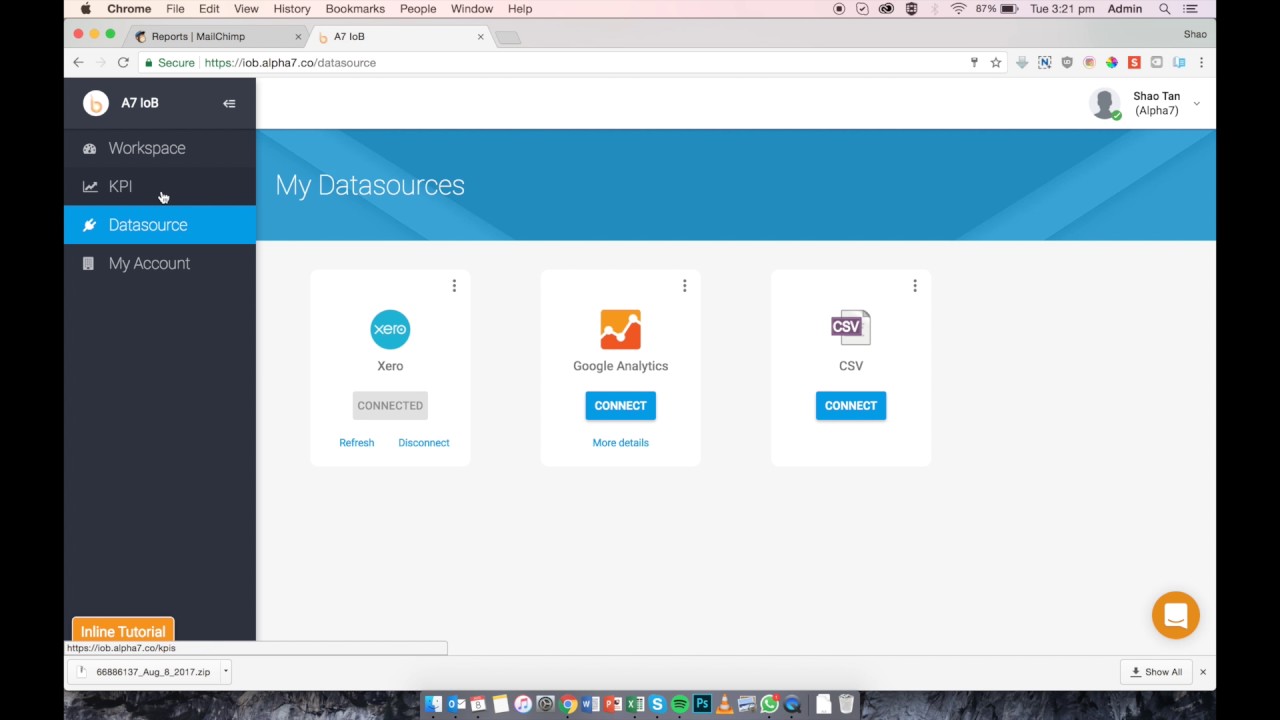The height and width of the screenshot is (720, 1280).
Task: Open the History menu in menu bar
Action: 292,9
